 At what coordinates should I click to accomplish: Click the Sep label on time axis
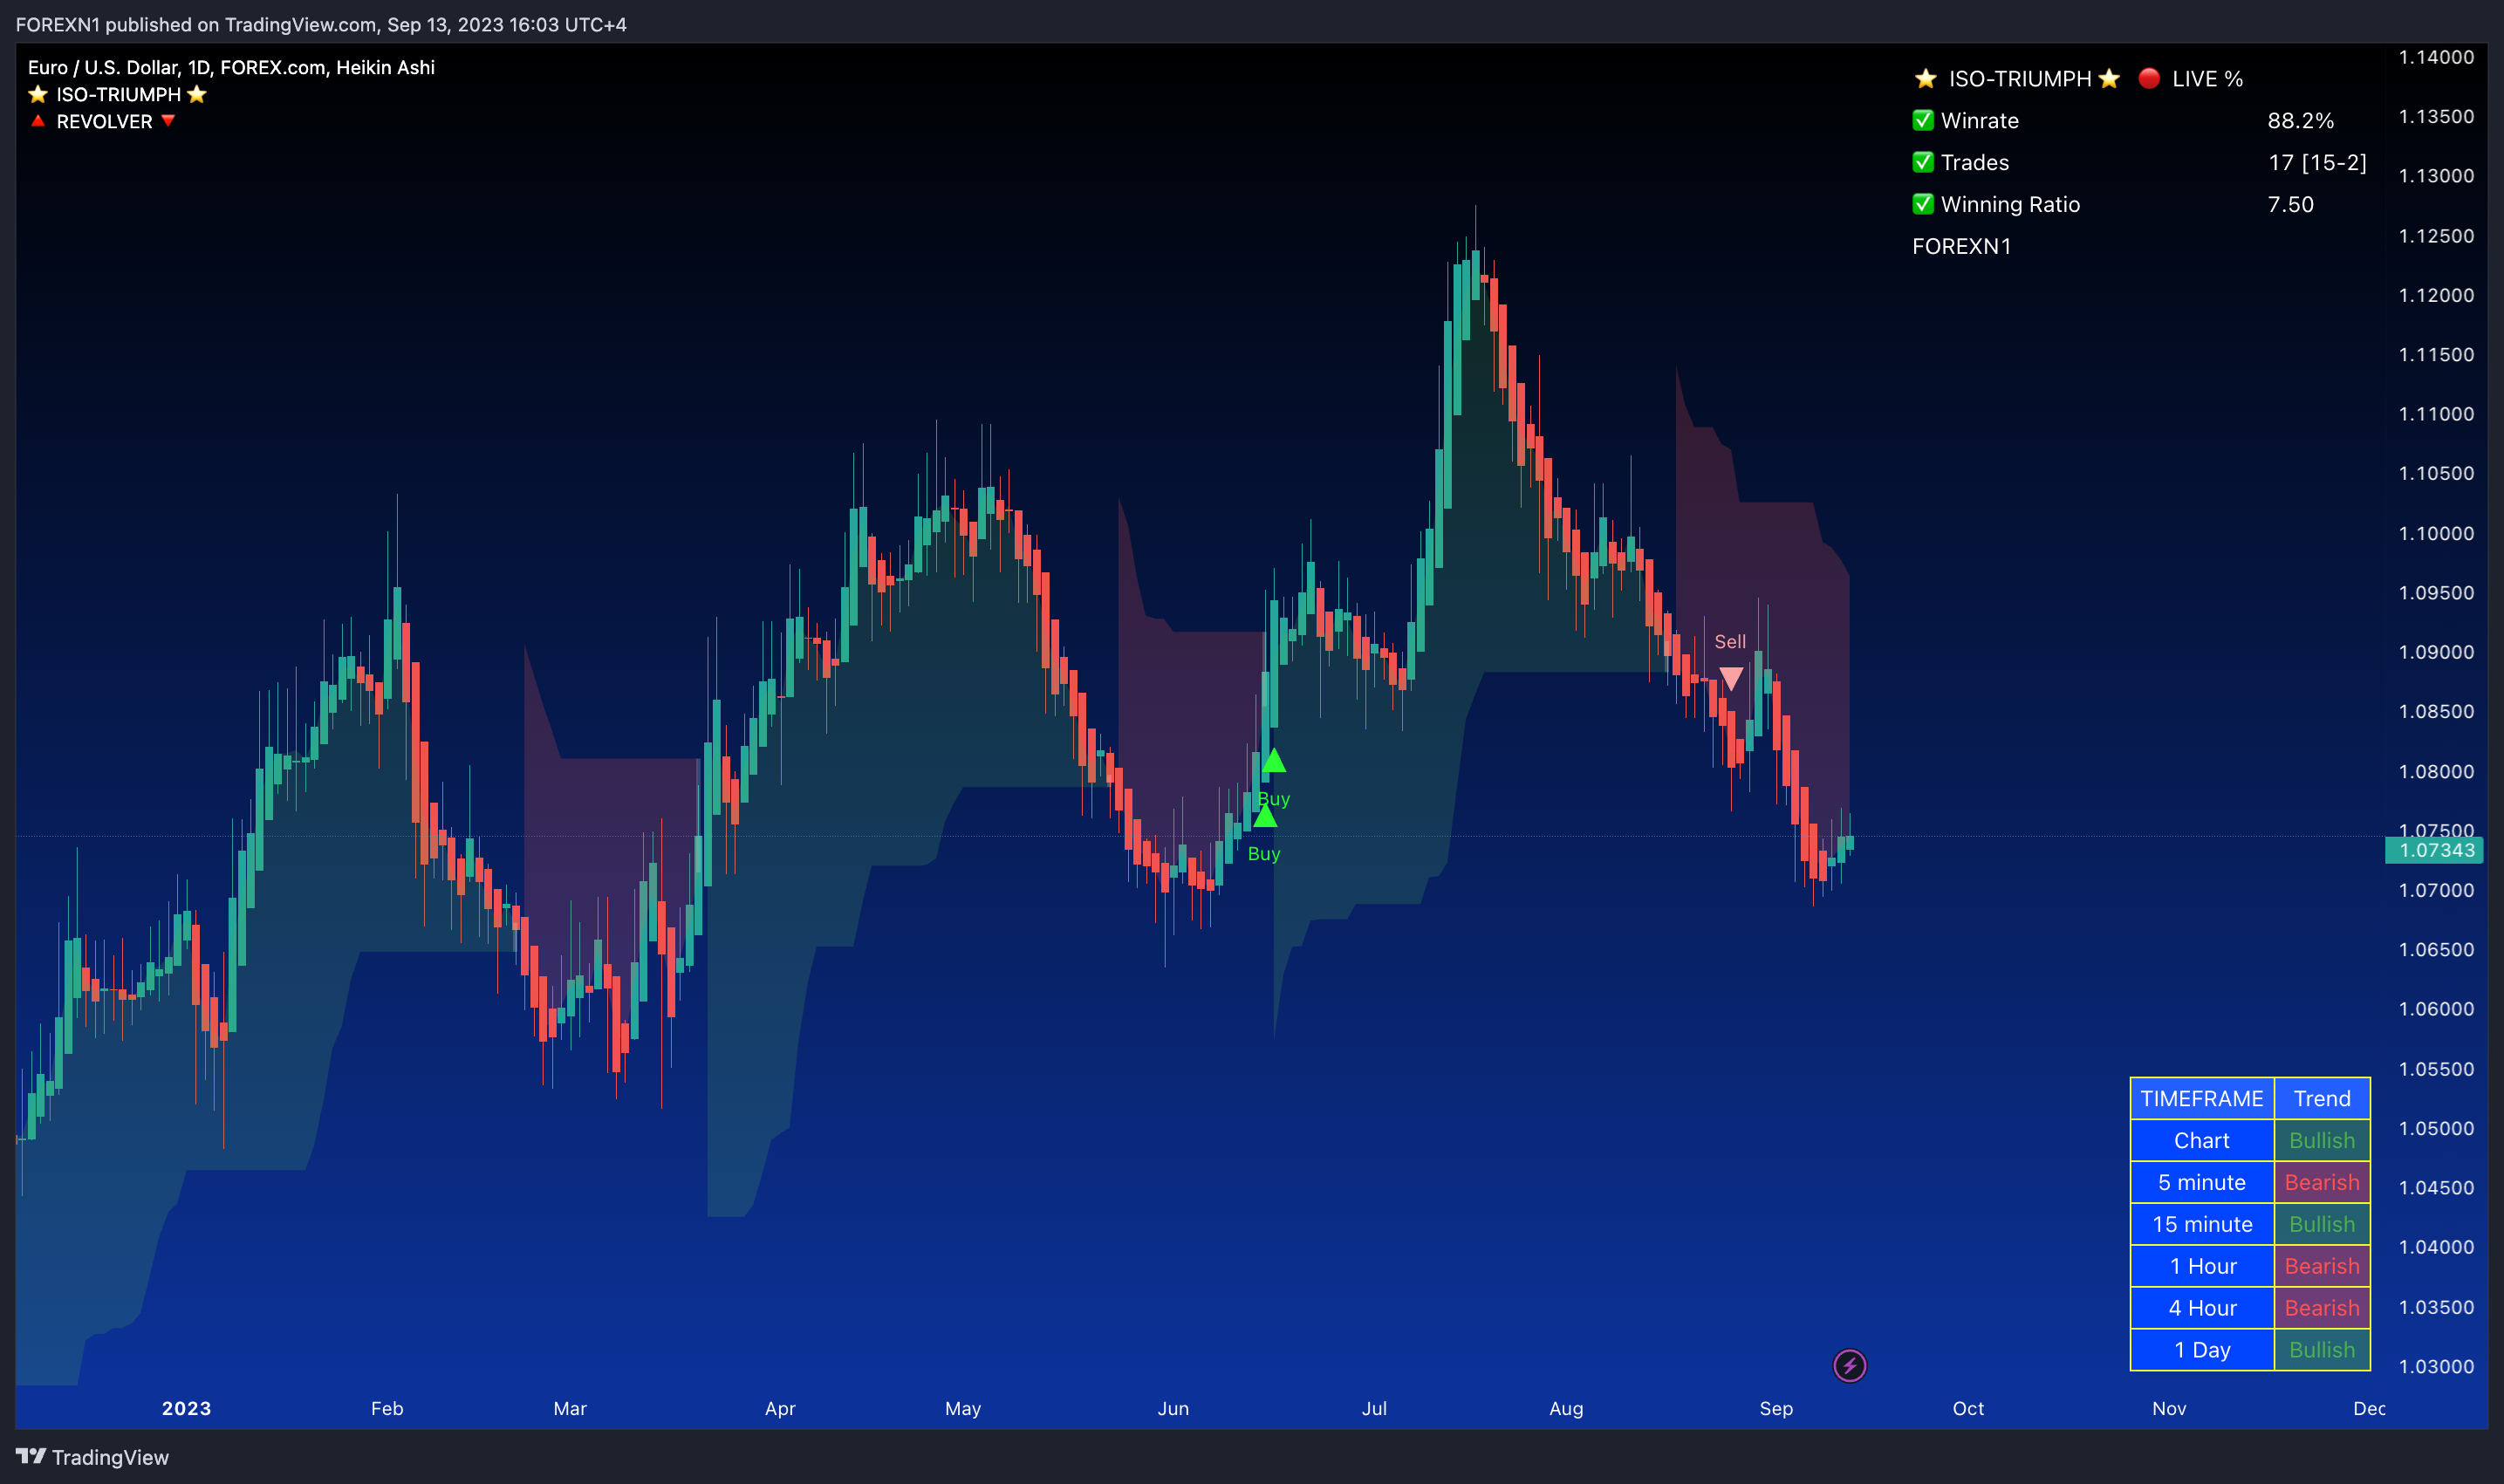pos(1776,1408)
